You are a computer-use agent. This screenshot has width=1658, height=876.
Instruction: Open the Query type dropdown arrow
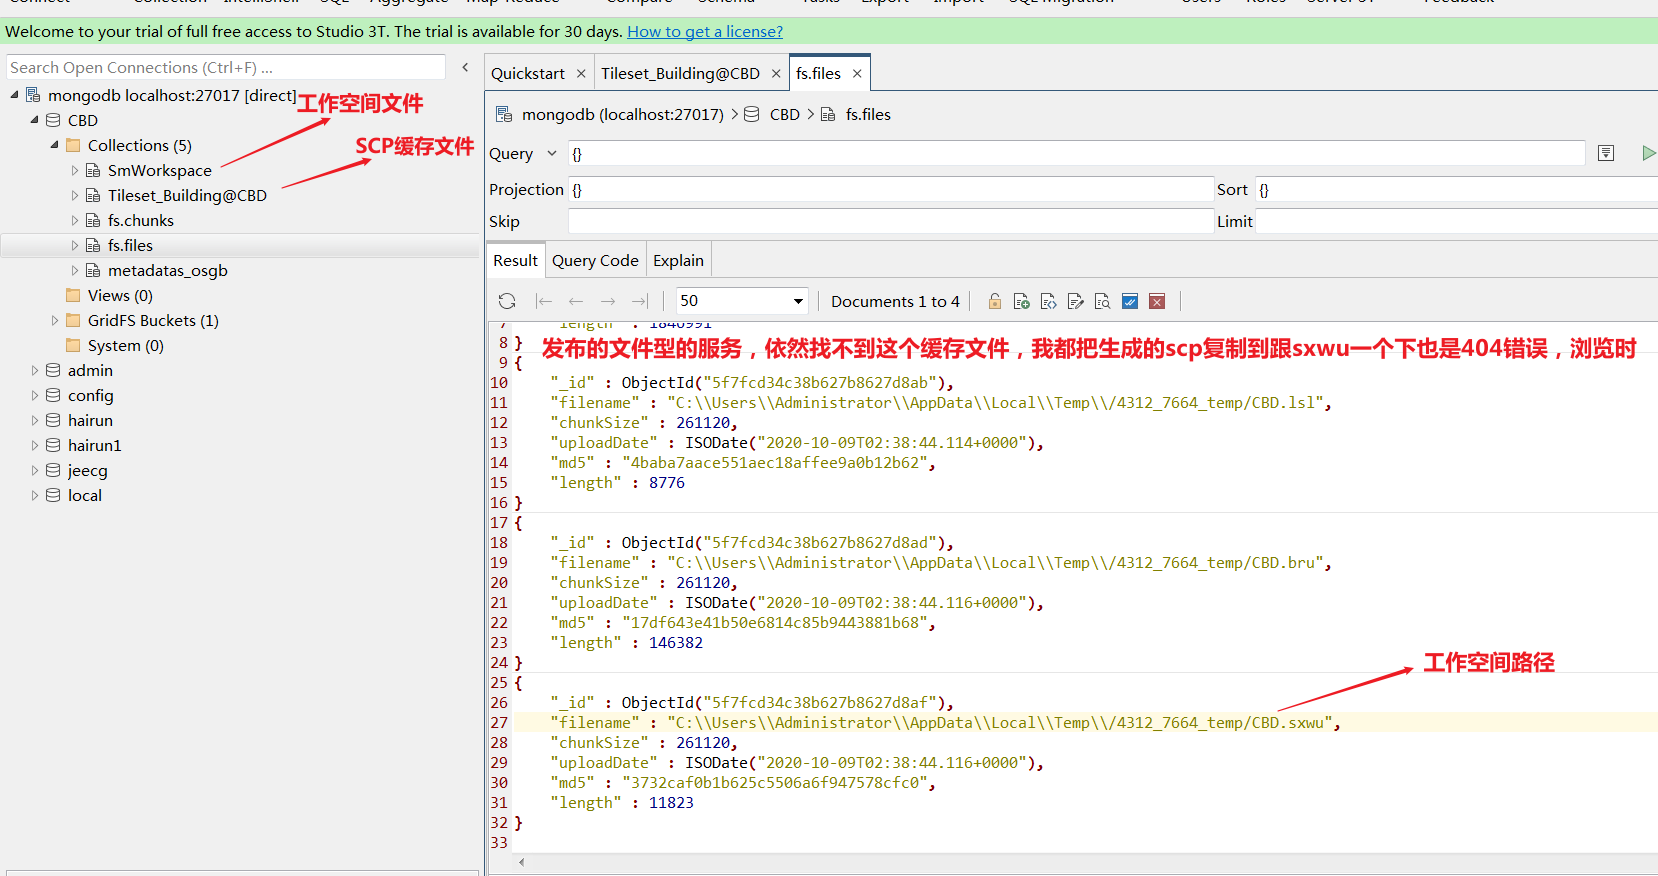[x=551, y=153]
